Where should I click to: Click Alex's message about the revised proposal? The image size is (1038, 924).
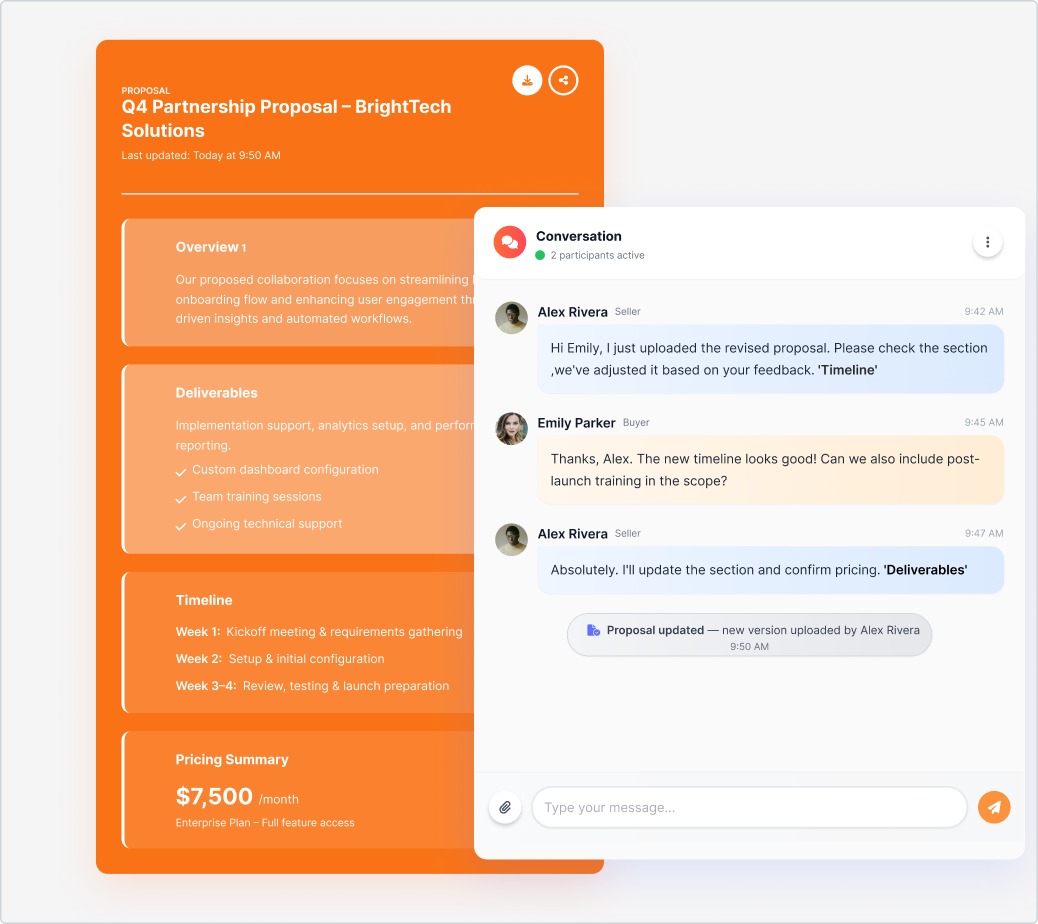coord(771,359)
